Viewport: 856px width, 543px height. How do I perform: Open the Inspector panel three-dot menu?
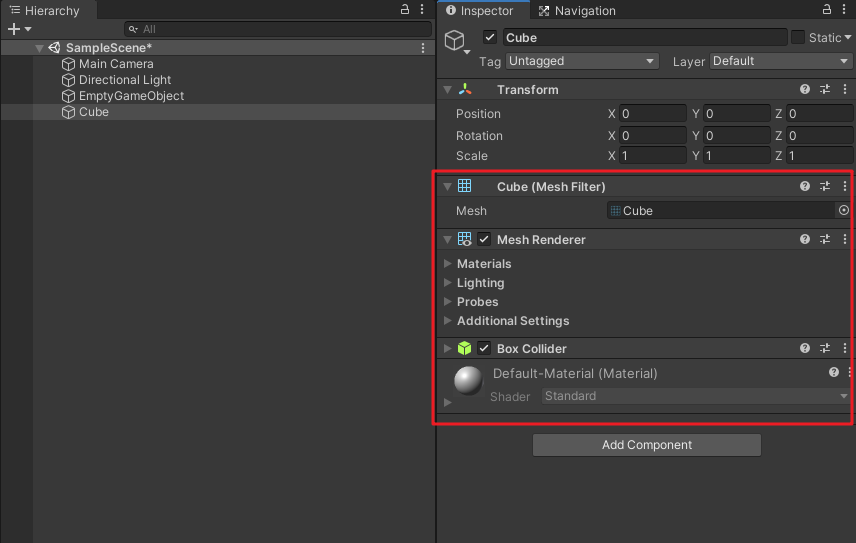844,9
